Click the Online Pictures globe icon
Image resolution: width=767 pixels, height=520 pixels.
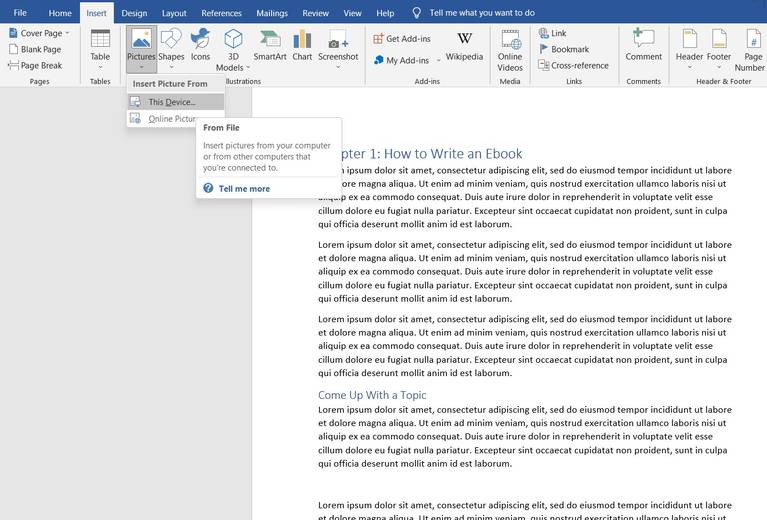pyautogui.click(x=135, y=118)
